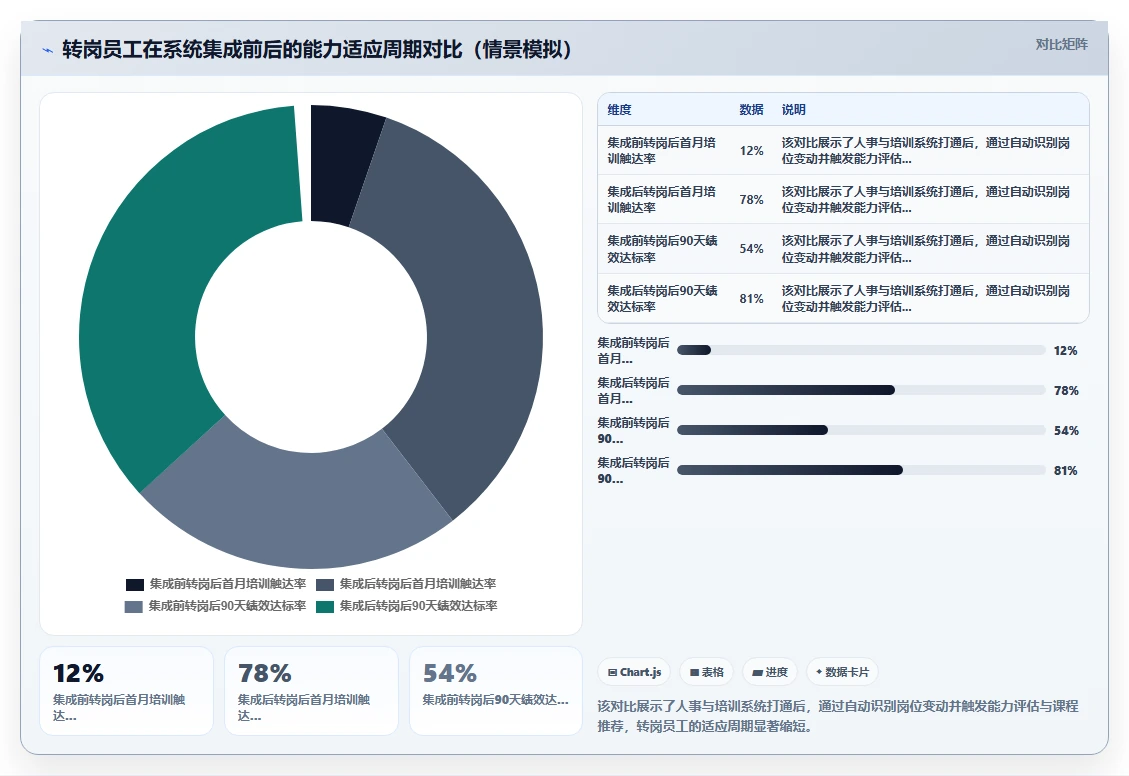Image resolution: width=1129 pixels, height=776 pixels.
Task: Click the 78% data card
Action: pos(311,691)
